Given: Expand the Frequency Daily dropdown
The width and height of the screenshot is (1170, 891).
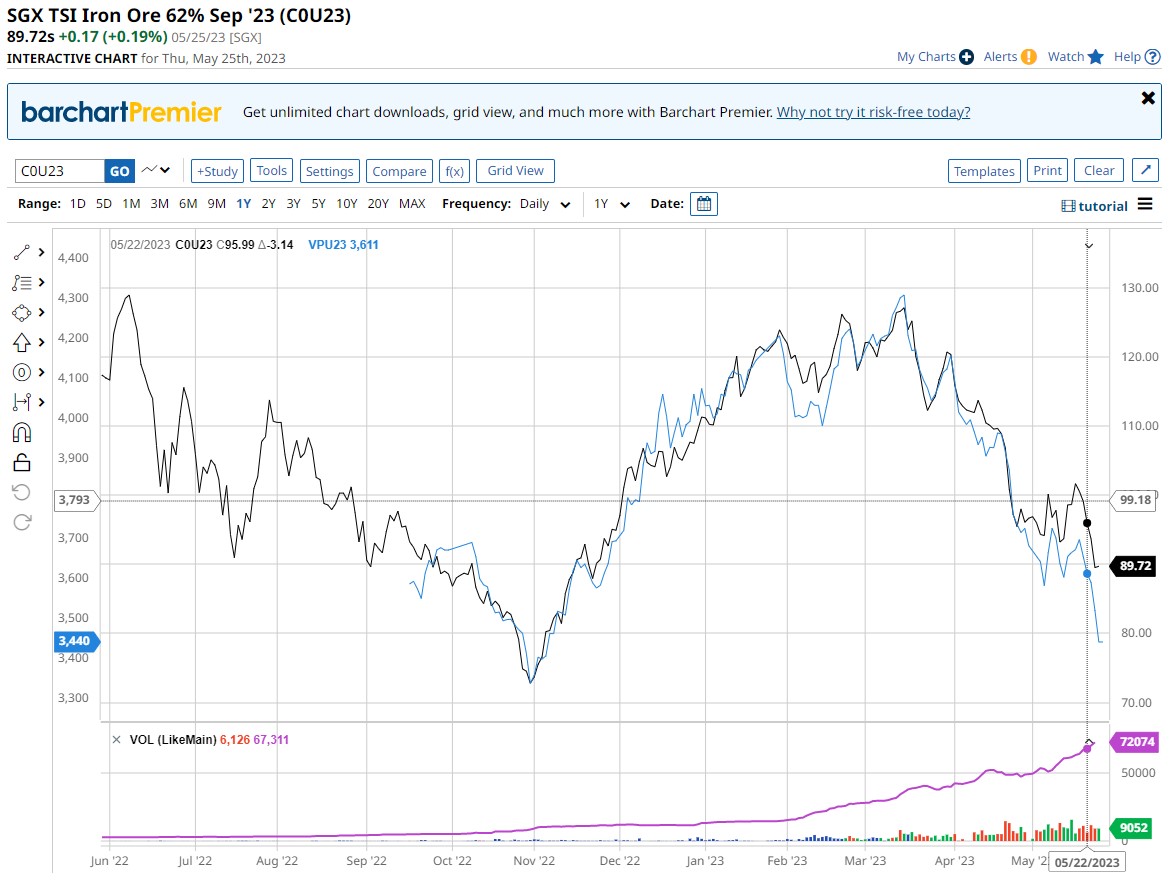Looking at the screenshot, I should 546,204.
